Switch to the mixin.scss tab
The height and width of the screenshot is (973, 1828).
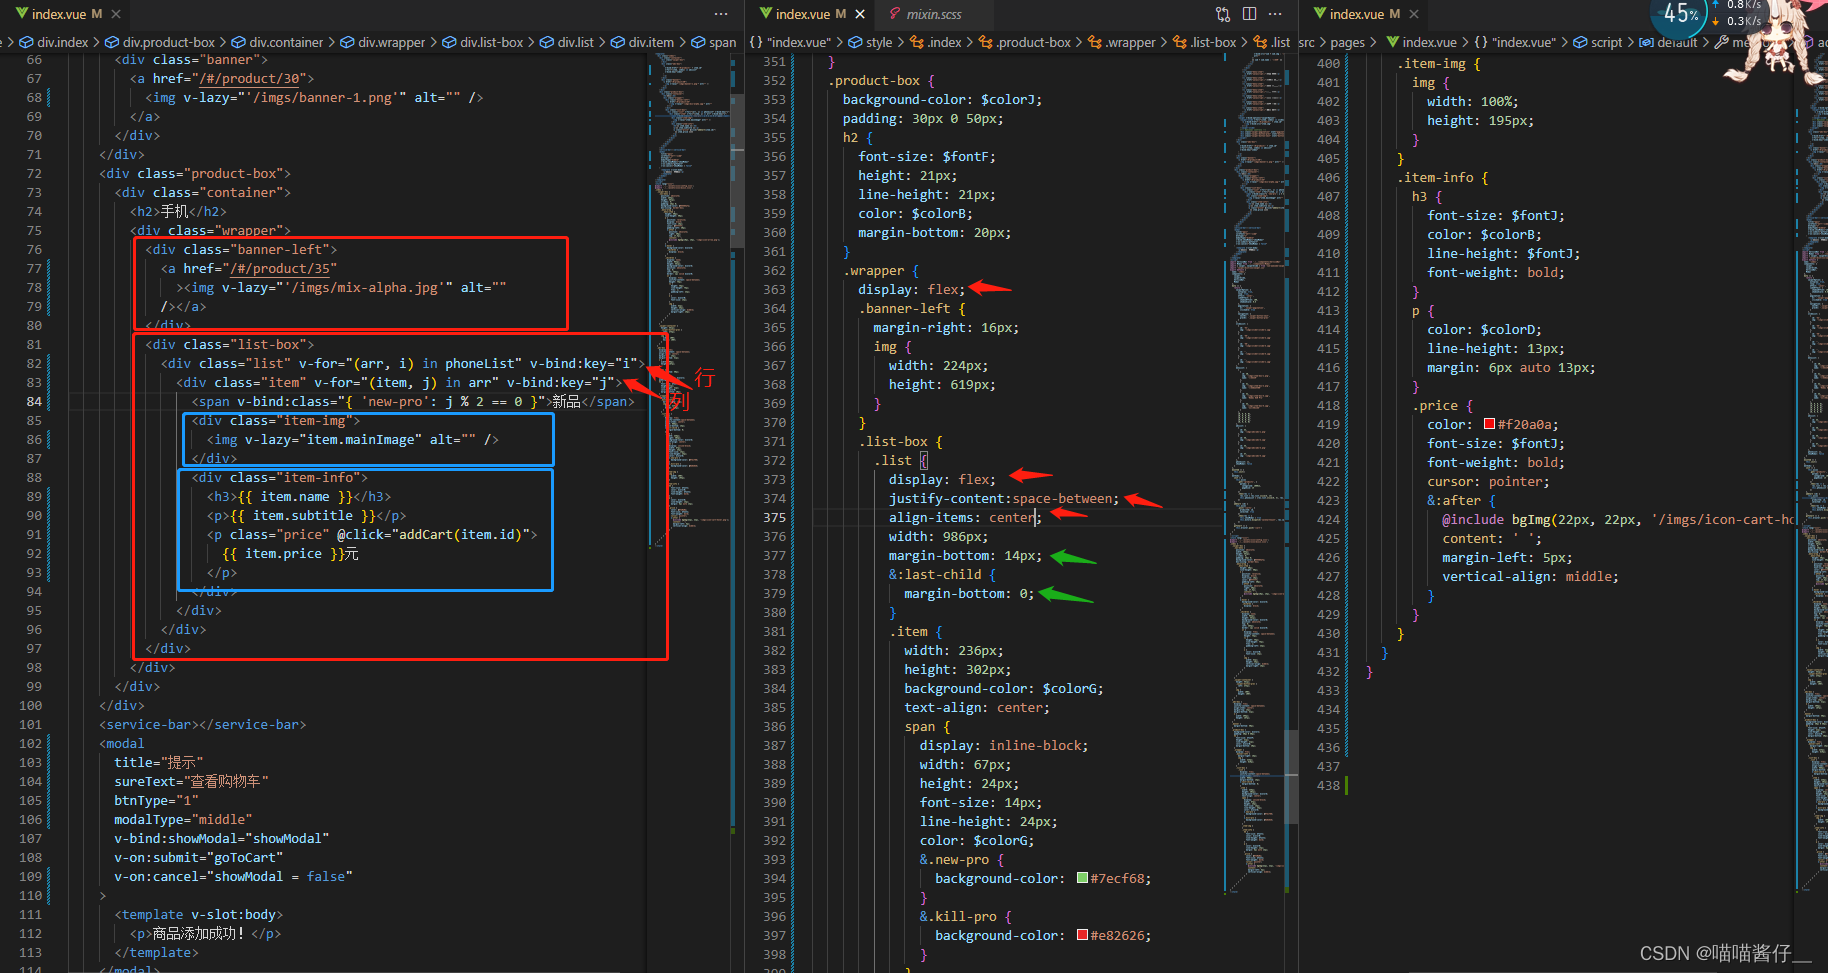[935, 14]
